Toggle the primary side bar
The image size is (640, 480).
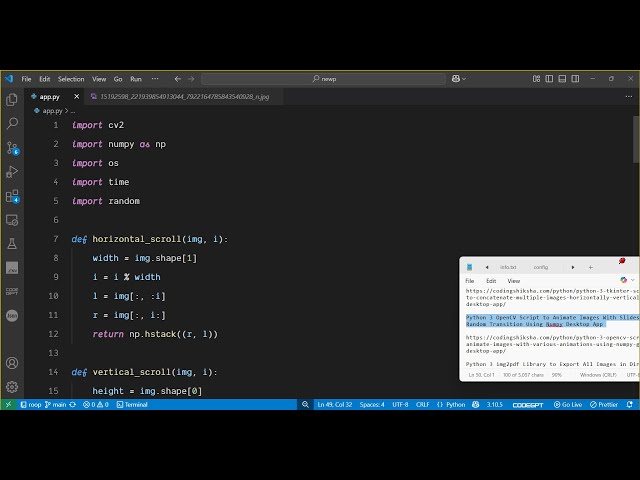[x=549, y=79]
